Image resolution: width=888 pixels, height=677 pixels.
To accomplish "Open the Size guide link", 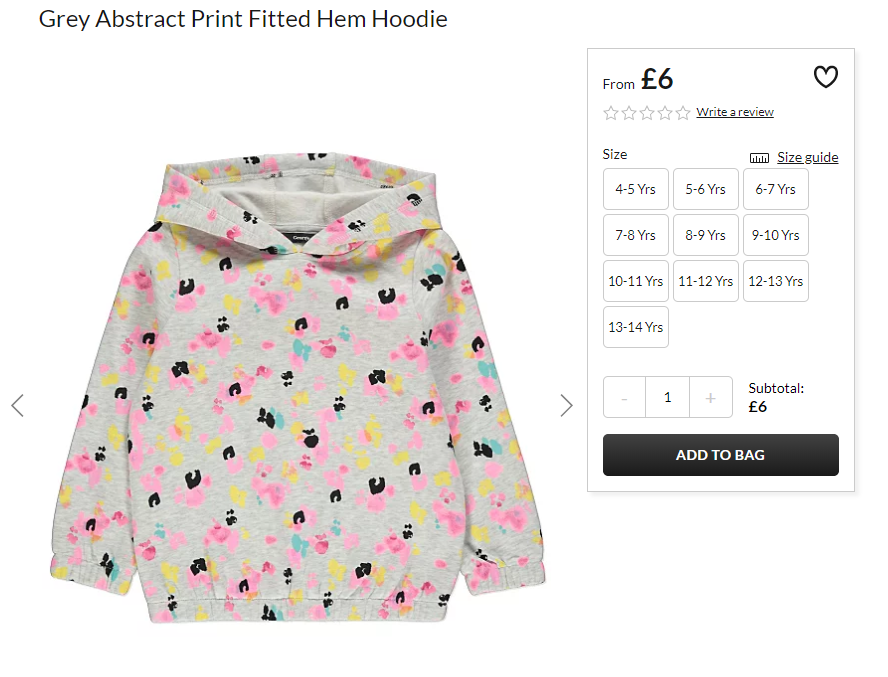I will coord(808,157).
